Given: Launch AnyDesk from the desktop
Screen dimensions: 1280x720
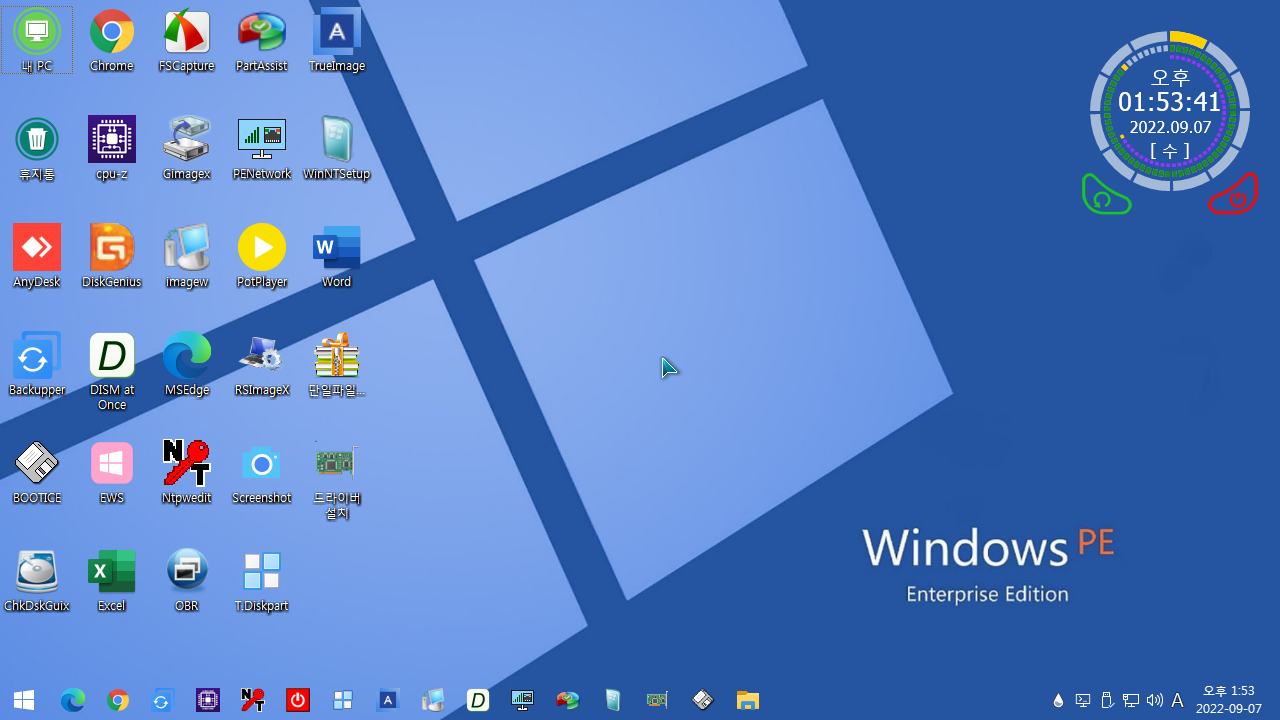Looking at the screenshot, I should tap(37, 256).
